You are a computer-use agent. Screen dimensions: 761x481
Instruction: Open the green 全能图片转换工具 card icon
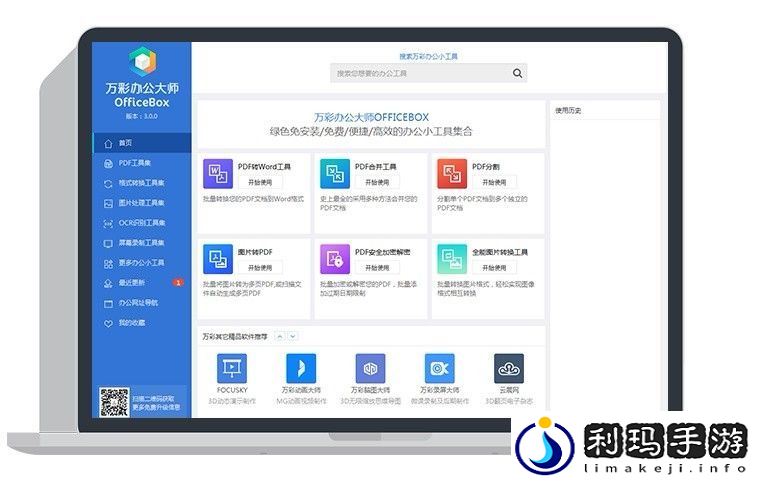click(x=452, y=259)
